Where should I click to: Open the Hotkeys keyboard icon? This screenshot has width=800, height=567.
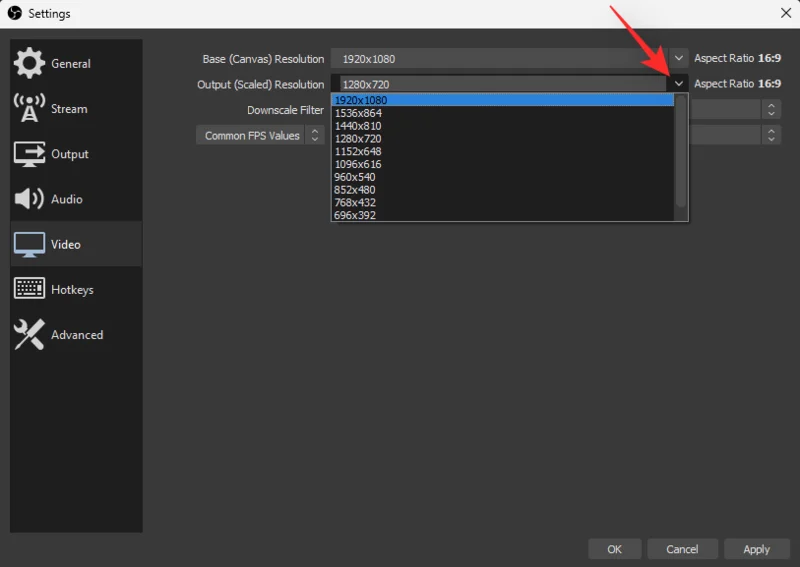click(x=29, y=289)
